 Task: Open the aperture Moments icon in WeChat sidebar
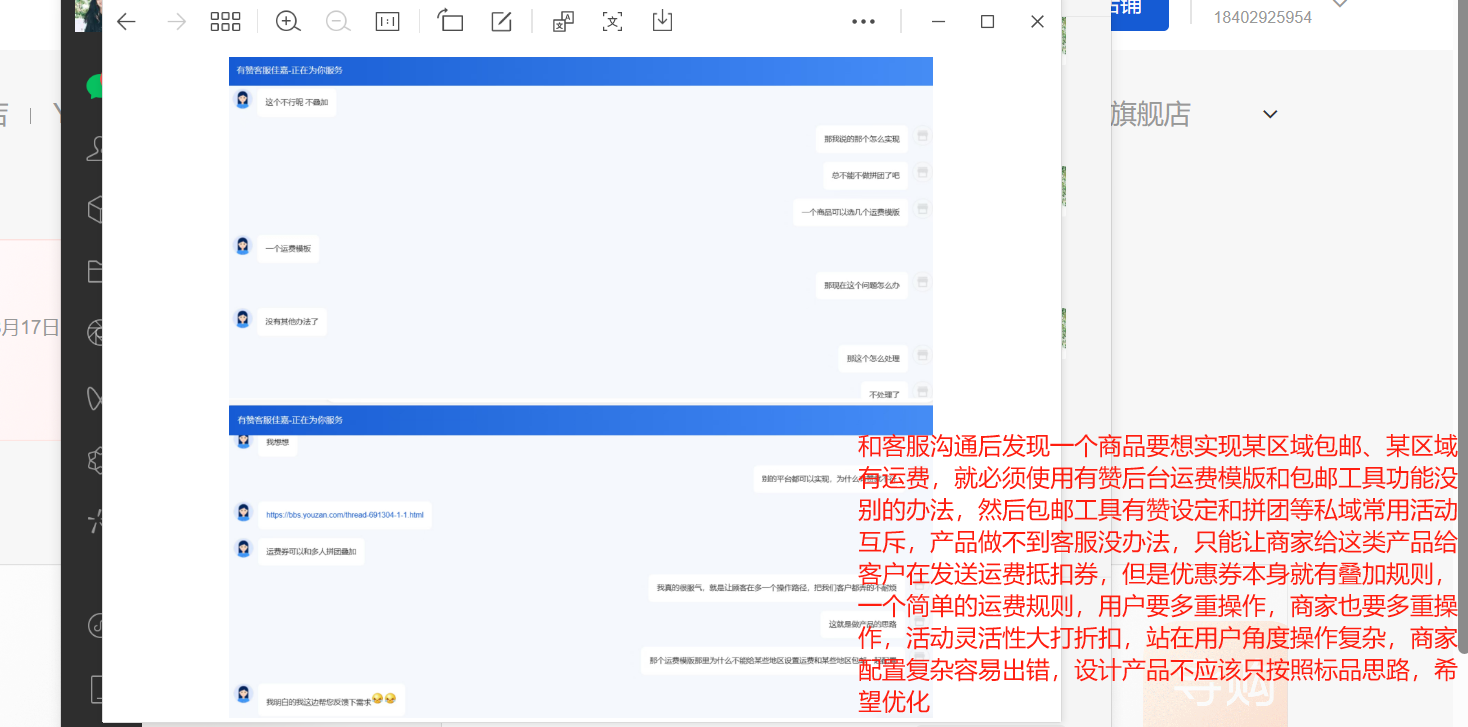[96, 332]
